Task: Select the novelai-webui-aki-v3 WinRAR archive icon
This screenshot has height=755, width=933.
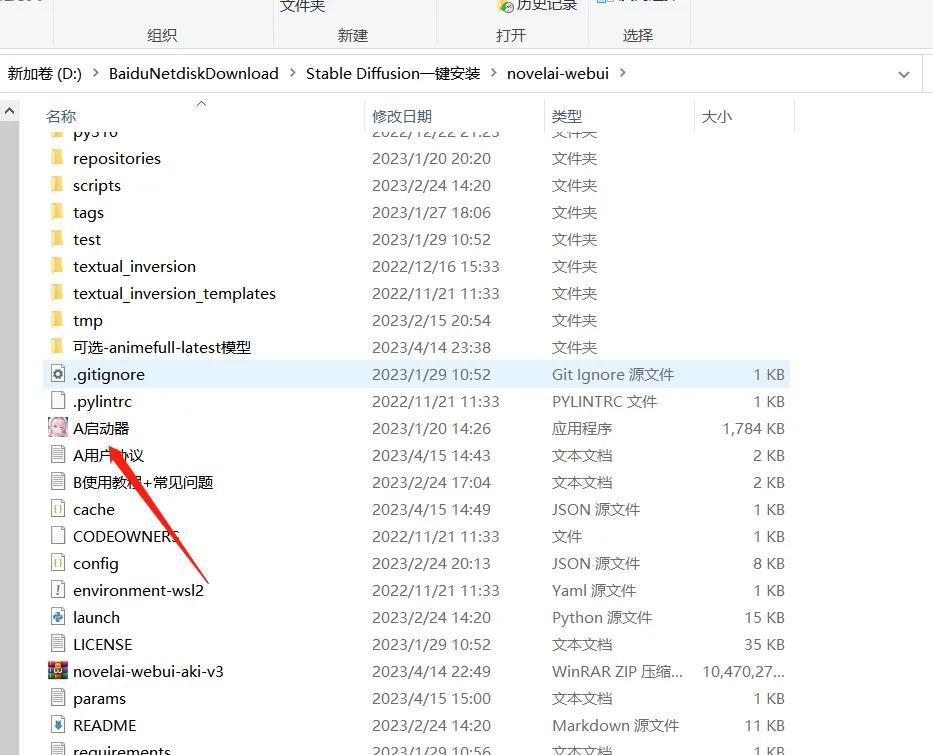Action: click(58, 671)
